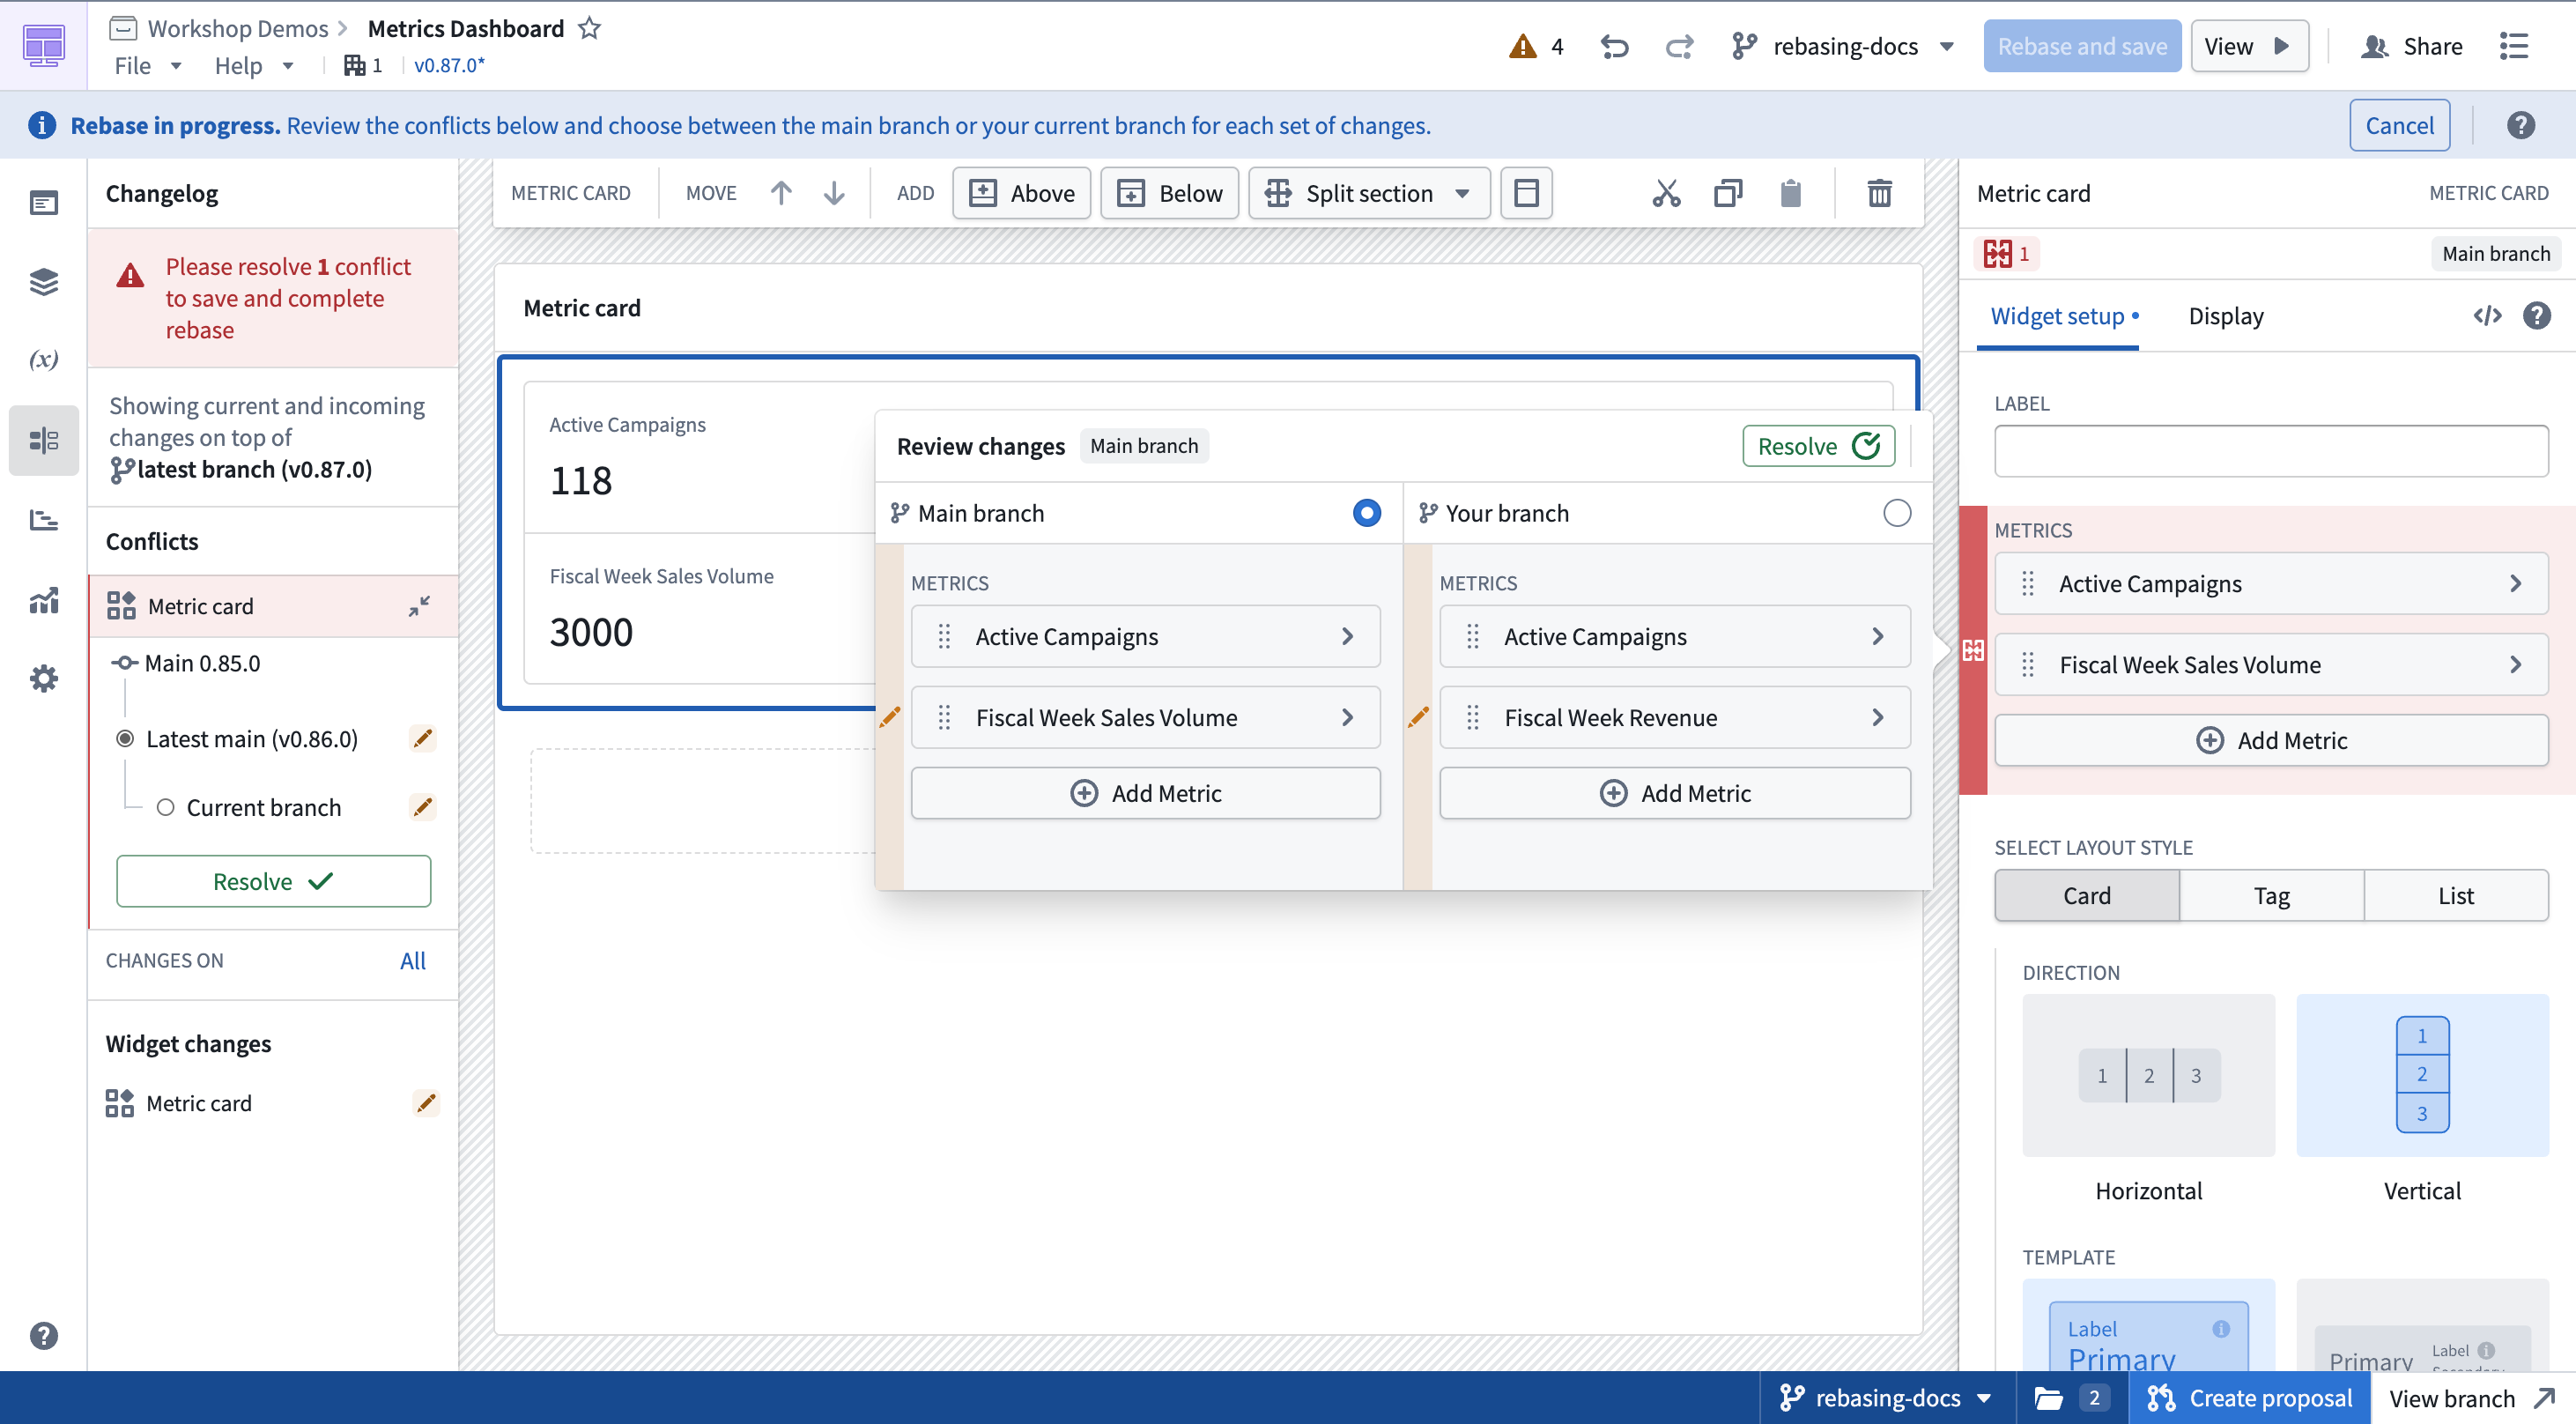
Task: Click the conflict count badge showing 1
Action: [2007, 254]
